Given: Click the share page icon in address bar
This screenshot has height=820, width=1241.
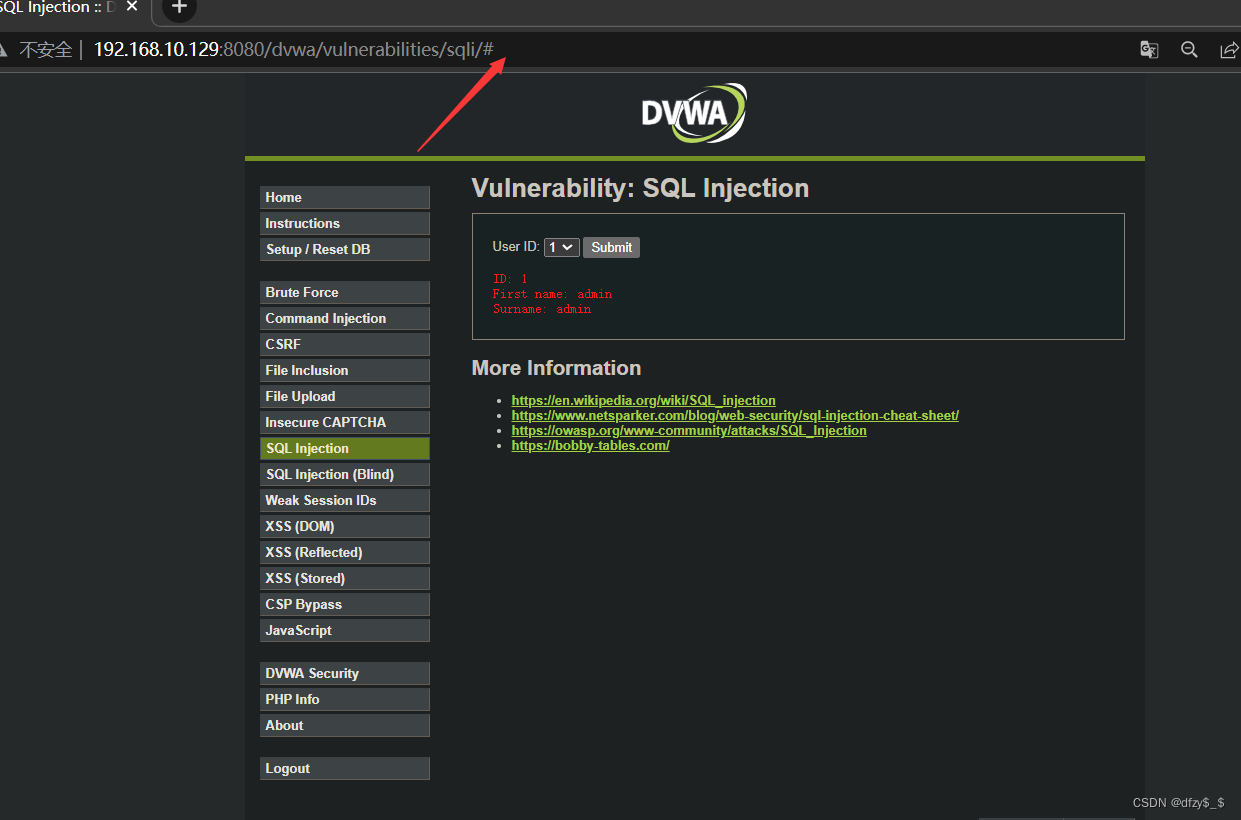Looking at the screenshot, I should point(1229,50).
